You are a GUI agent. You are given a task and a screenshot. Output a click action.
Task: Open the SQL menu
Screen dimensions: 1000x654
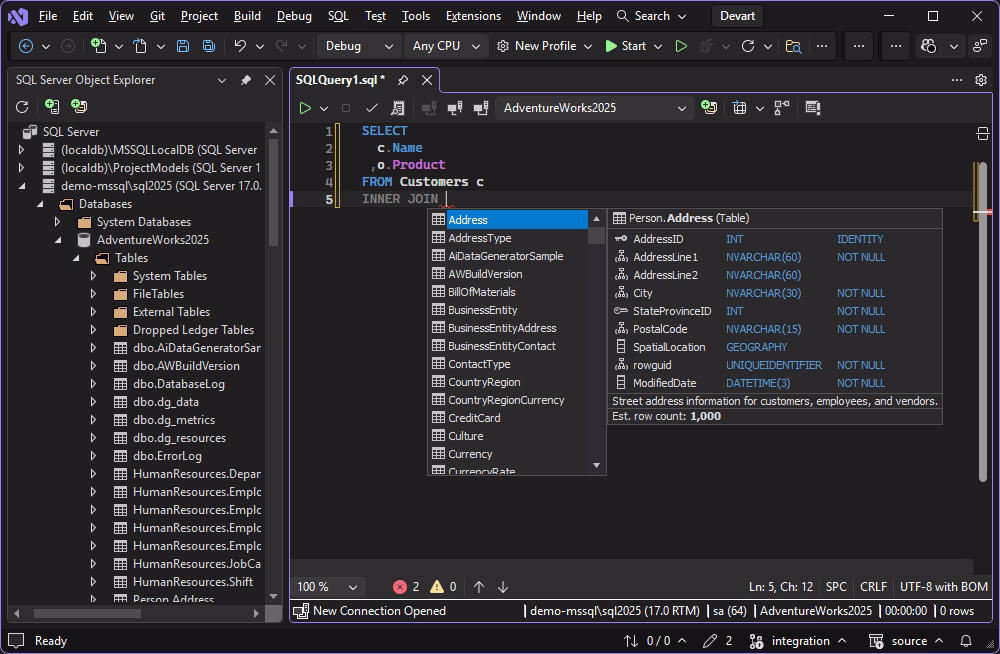[338, 16]
